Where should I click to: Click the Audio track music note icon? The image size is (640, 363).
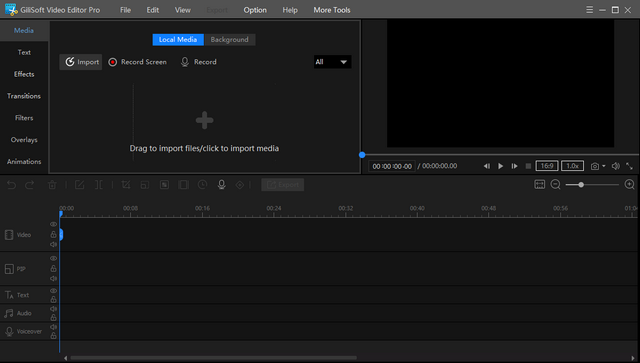(9, 313)
